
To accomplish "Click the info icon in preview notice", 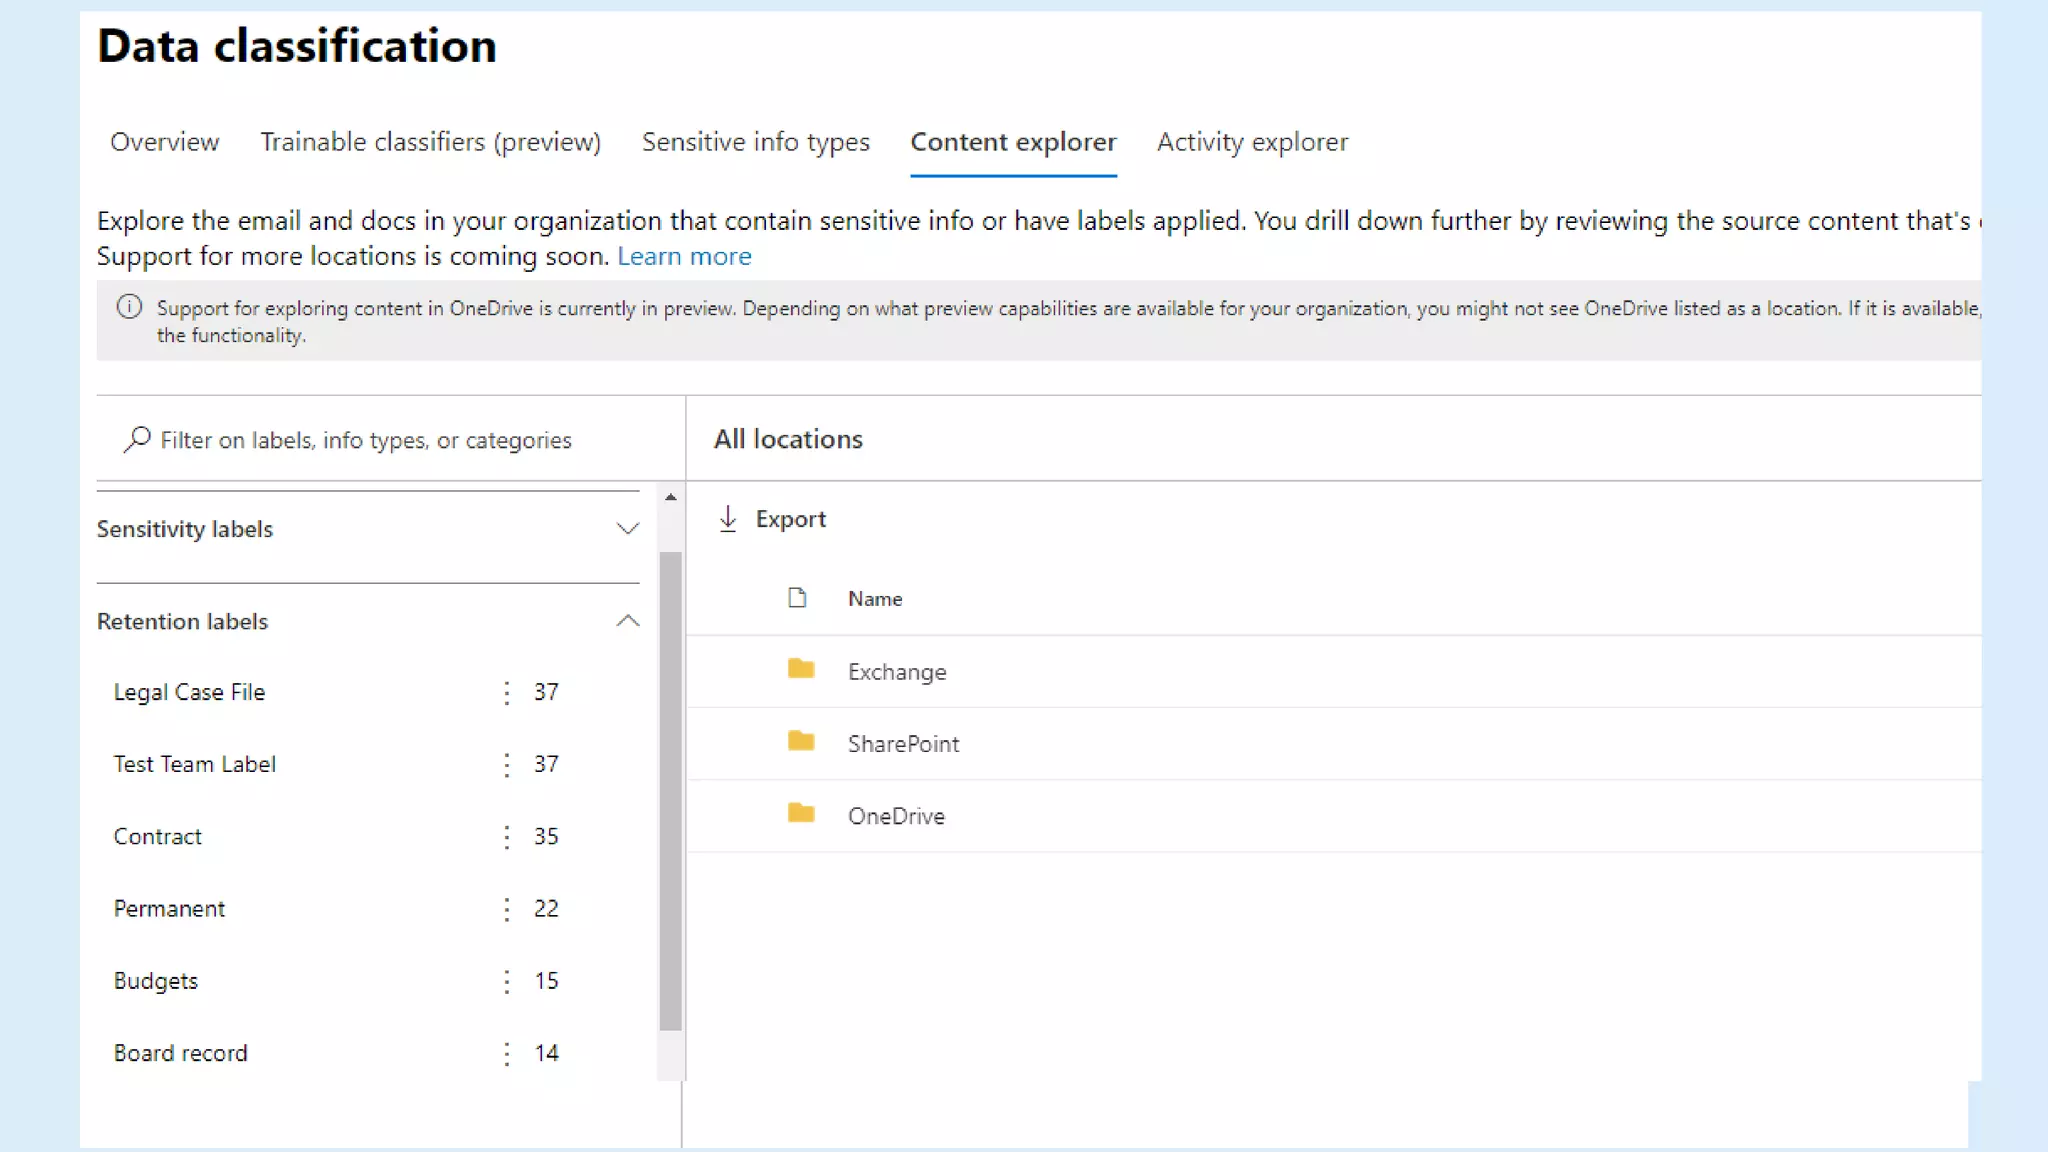I will click(129, 307).
